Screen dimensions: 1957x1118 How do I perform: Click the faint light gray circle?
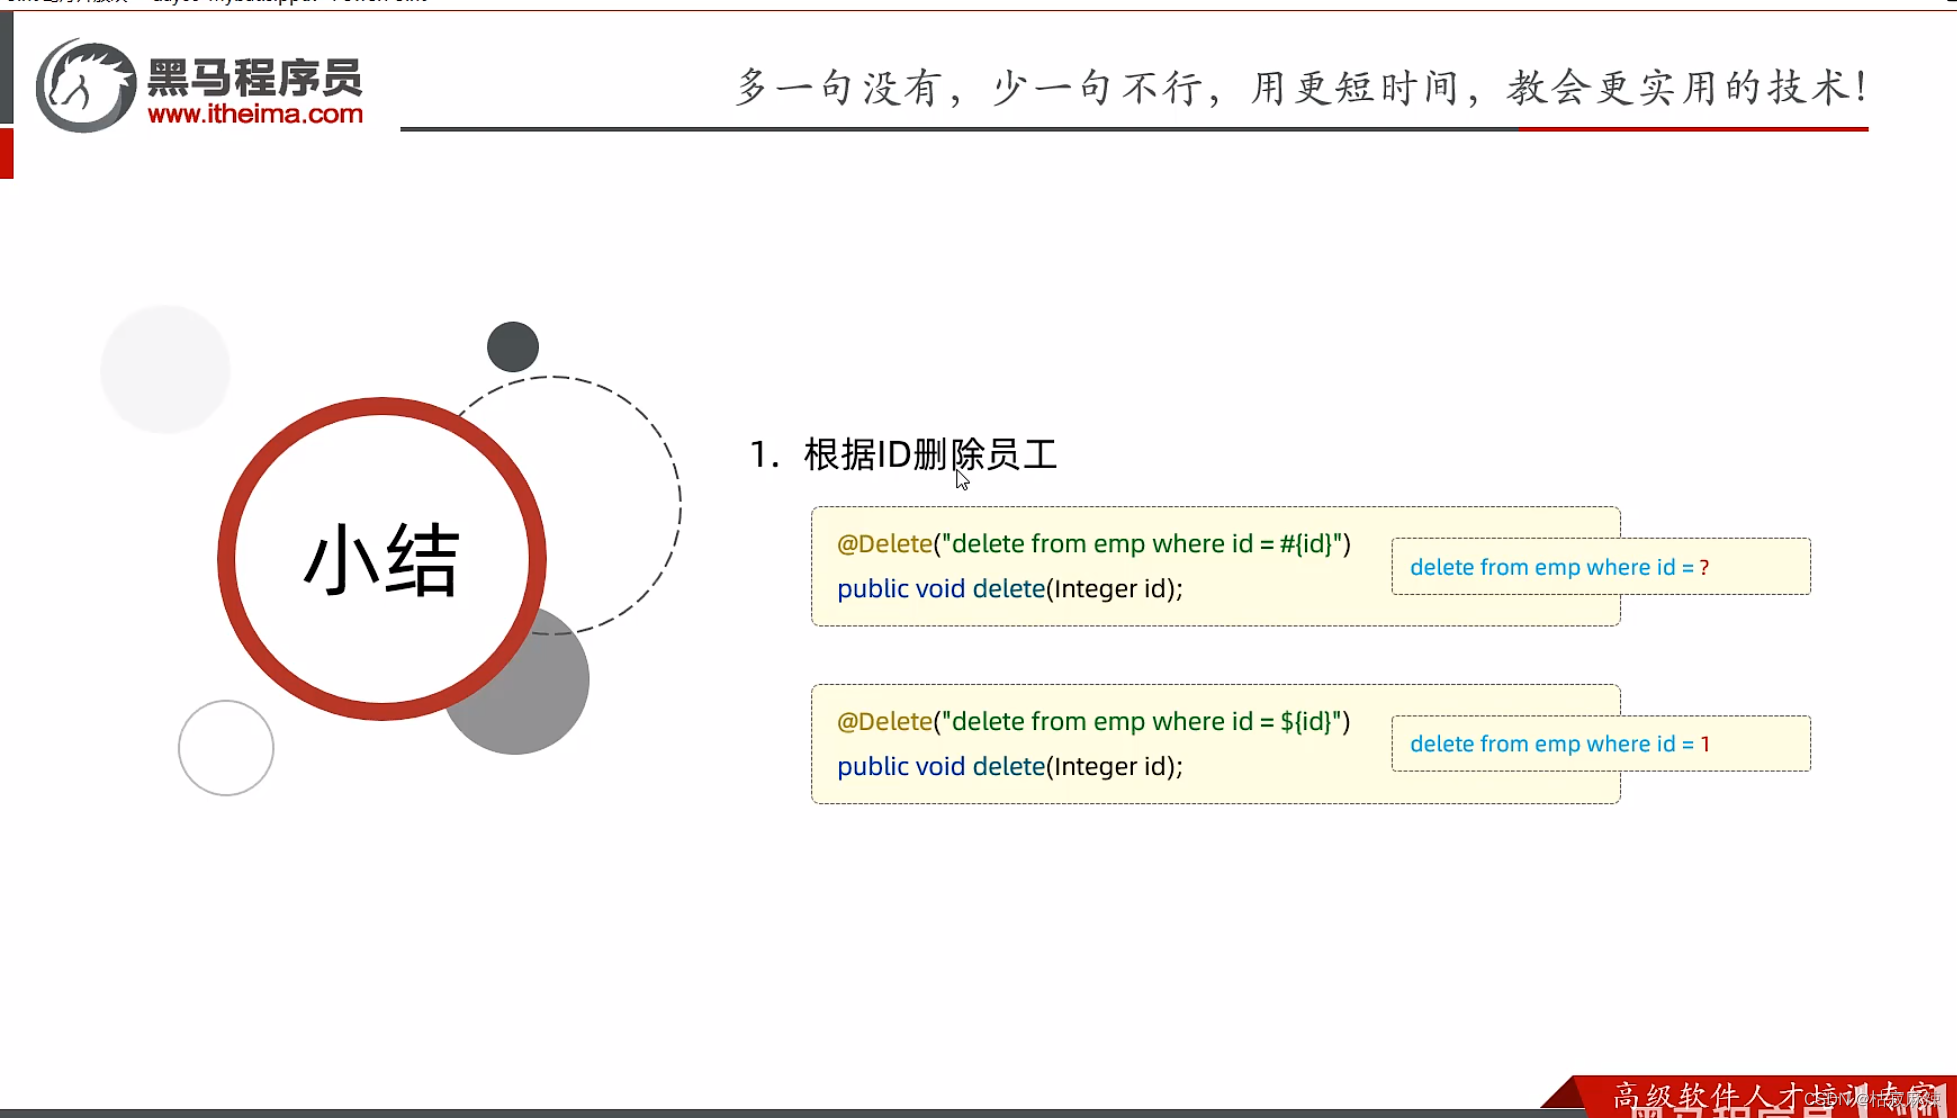(165, 369)
